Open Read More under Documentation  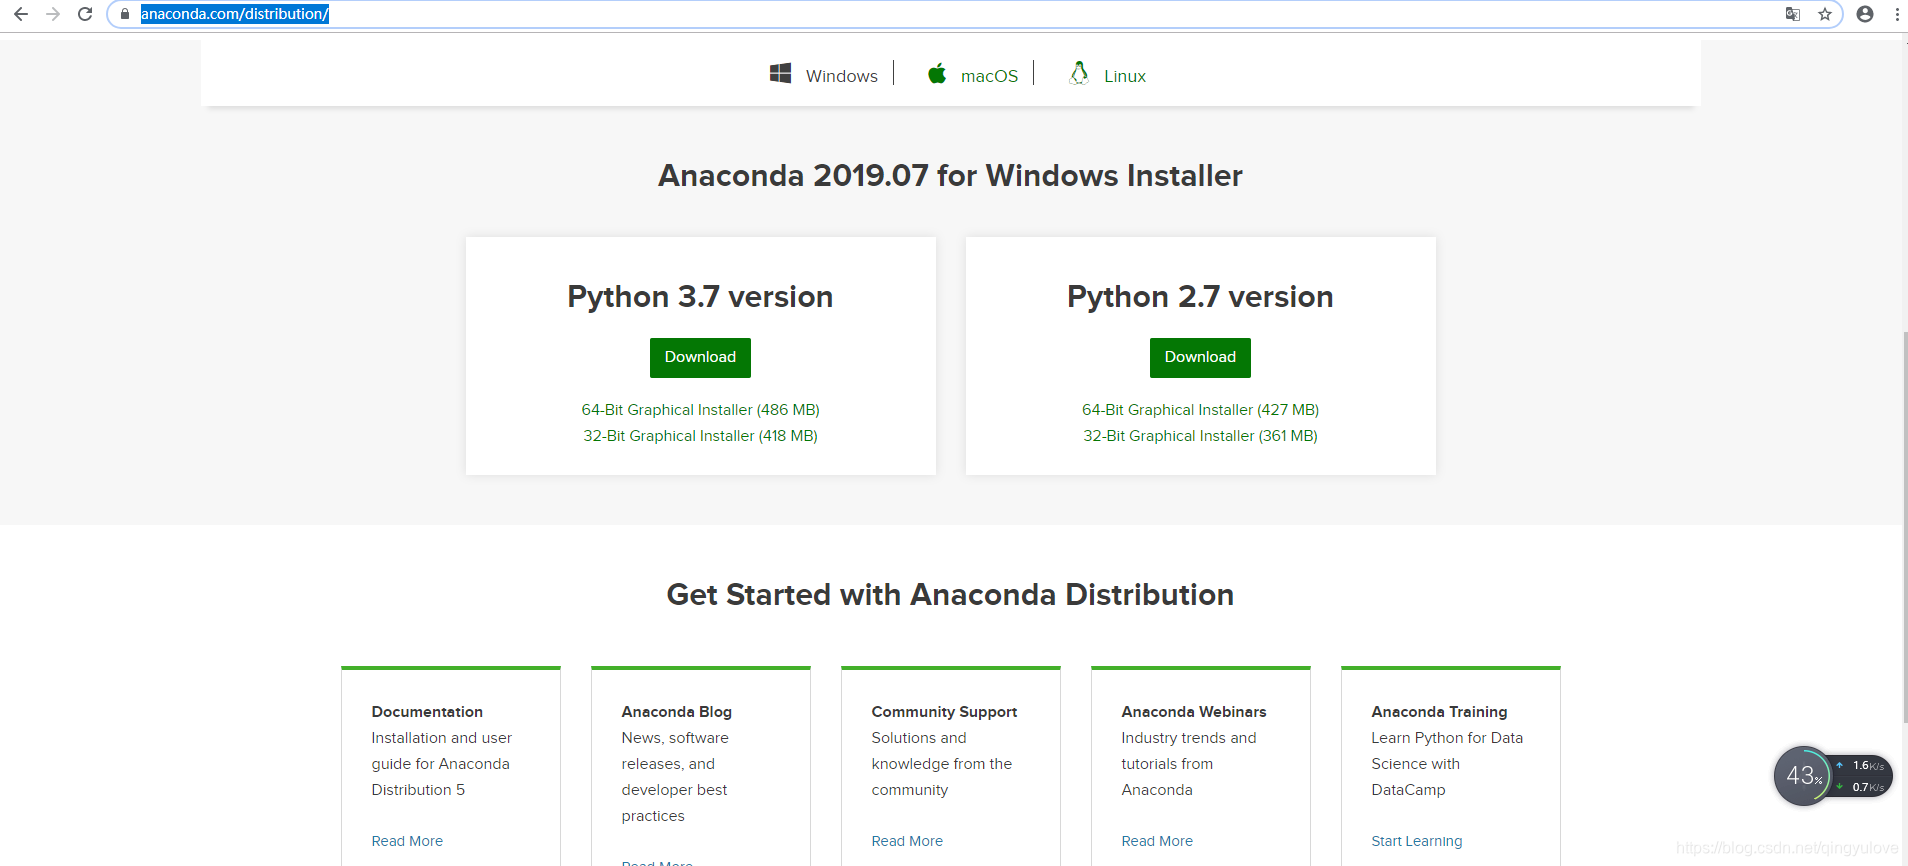tap(407, 841)
